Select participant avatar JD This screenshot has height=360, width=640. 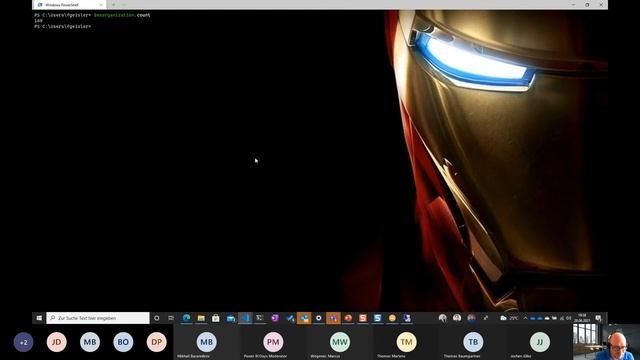point(57,342)
